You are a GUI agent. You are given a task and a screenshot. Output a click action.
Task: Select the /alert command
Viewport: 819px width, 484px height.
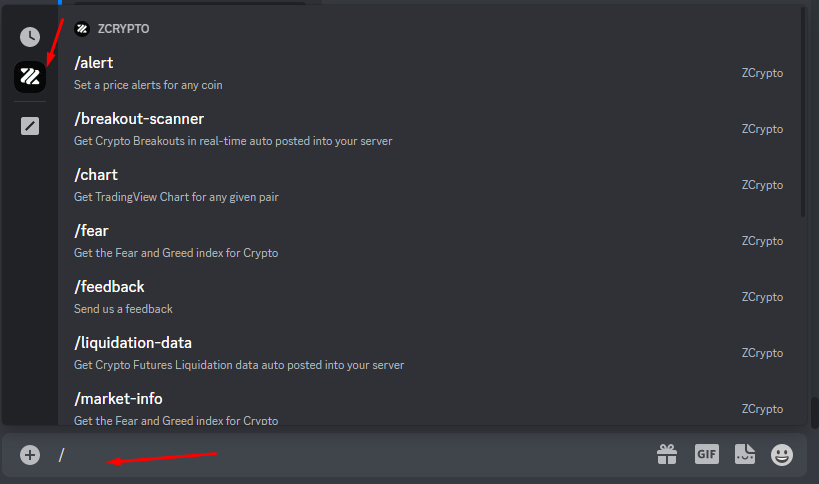(400, 73)
